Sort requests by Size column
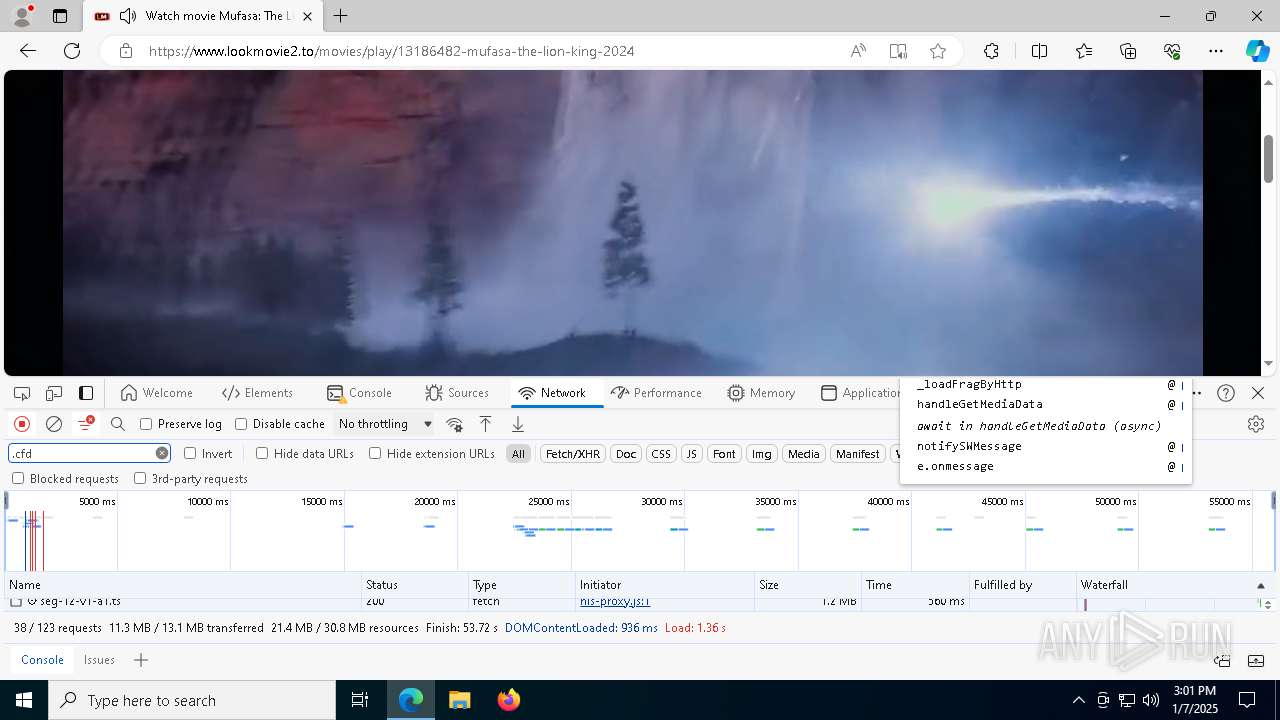Viewport: 1280px width, 720px height. (x=808, y=585)
